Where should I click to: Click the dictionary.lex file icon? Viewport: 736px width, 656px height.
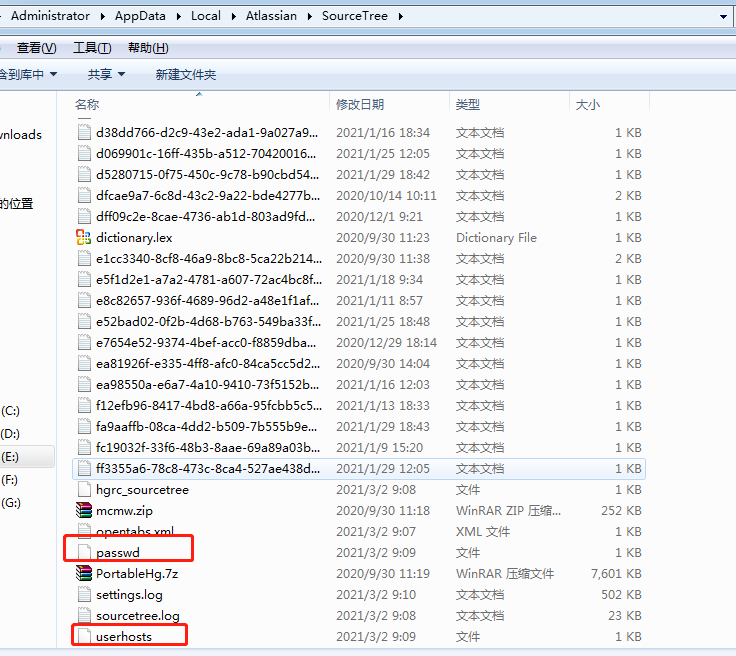click(x=84, y=237)
